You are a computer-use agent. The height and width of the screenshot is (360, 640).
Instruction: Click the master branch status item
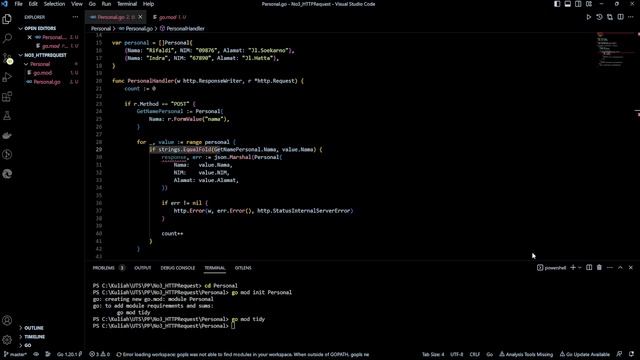15,354
